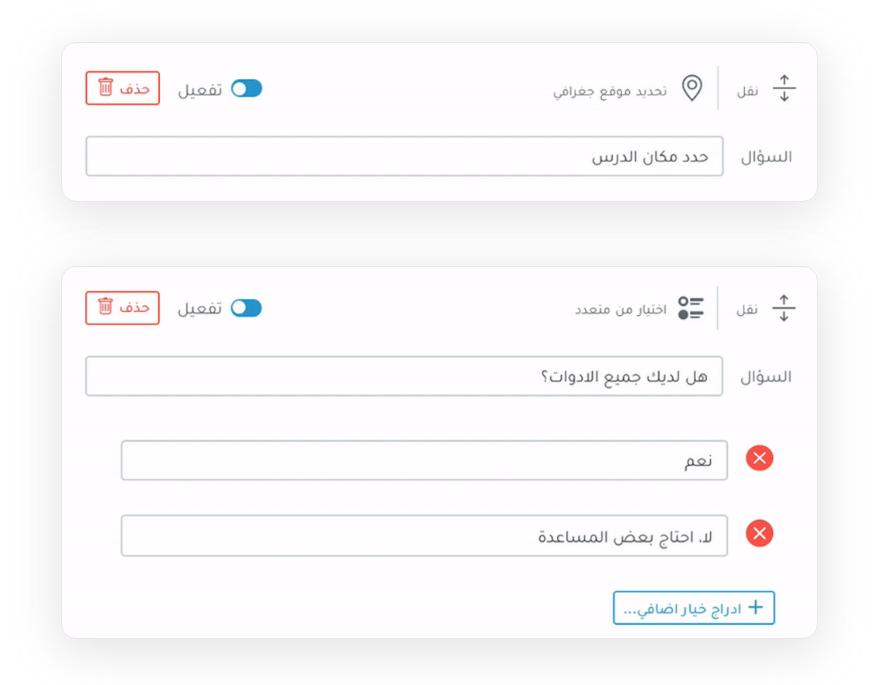Viewport: 887px width, 685px height.
Task: Remove the 'نعم' option with its red X
Action: (x=760, y=459)
